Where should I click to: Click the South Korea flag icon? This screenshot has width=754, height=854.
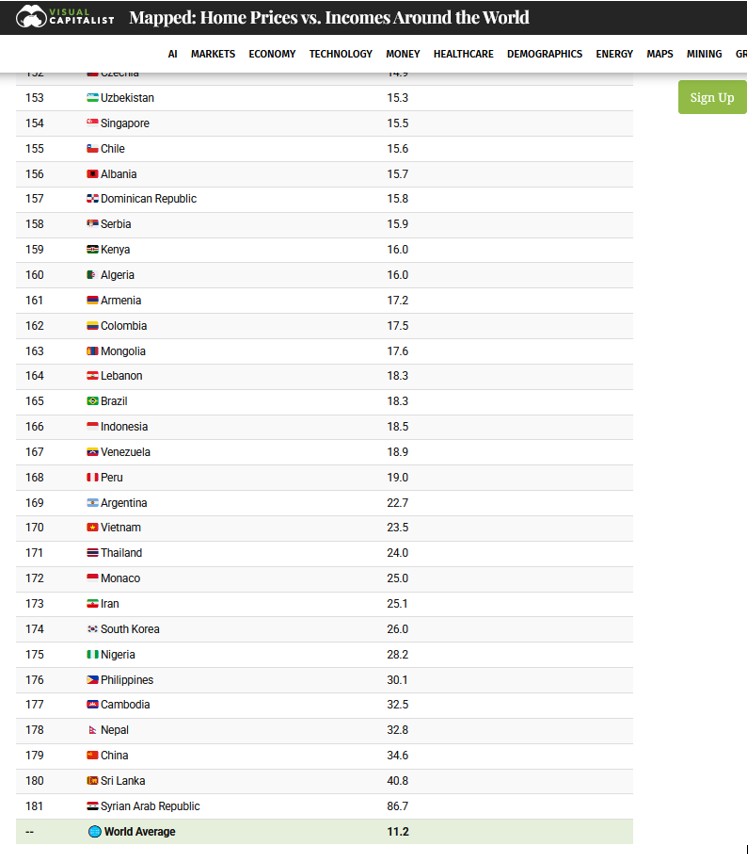coord(93,629)
